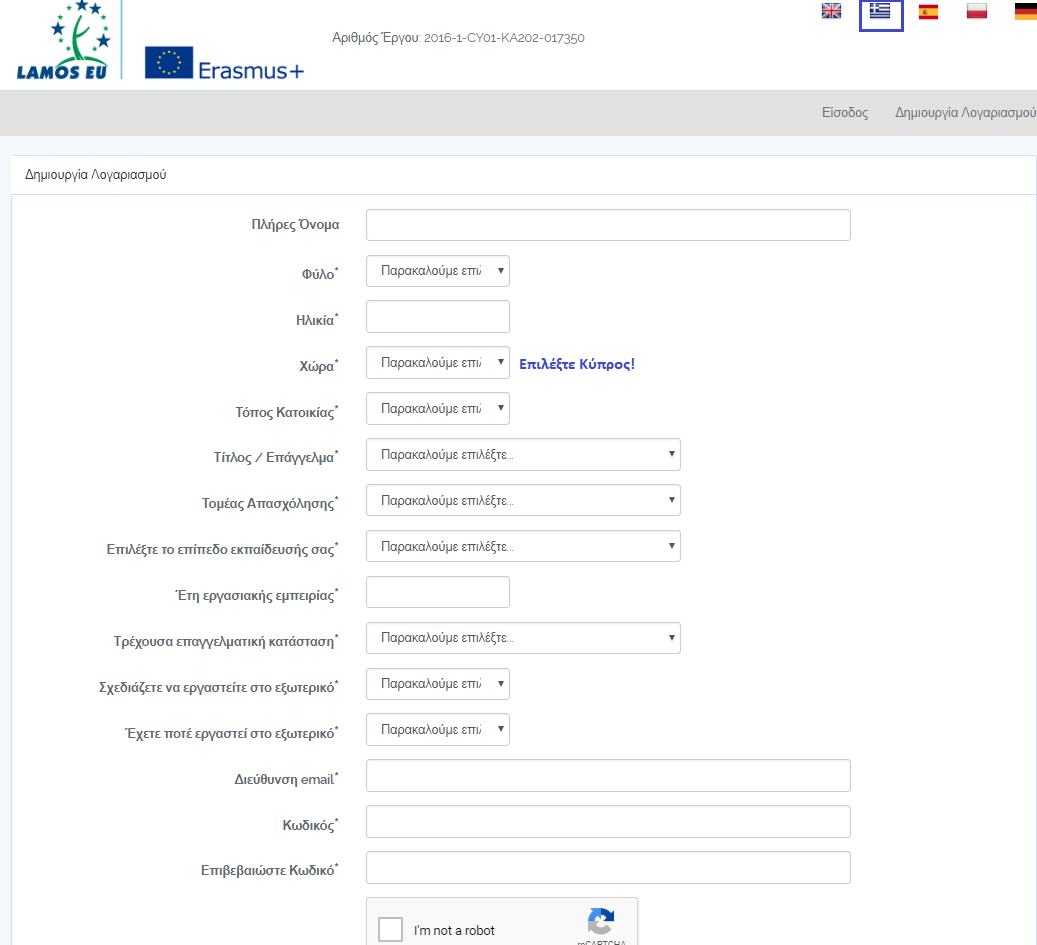Click the reCAPTCHA logo icon
The image size is (1037, 945).
(601, 921)
